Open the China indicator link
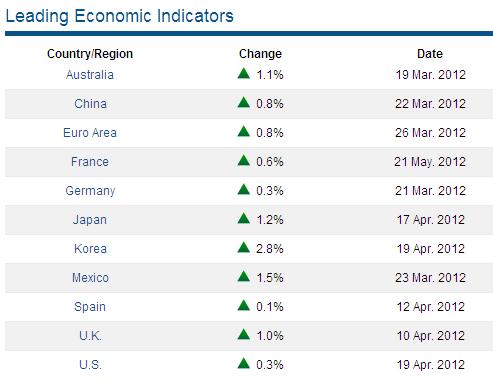The height and width of the screenshot is (386, 493). (x=90, y=104)
